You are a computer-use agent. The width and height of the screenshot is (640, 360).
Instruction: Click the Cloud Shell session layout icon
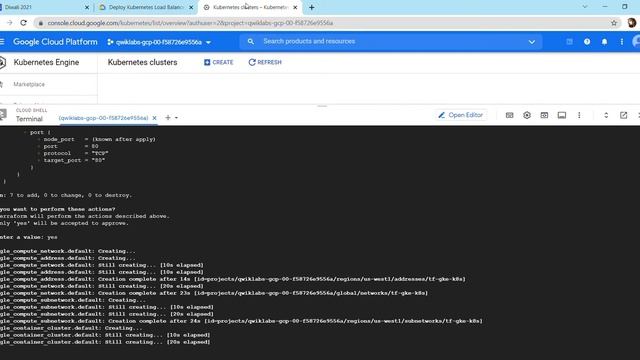click(x=562, y=115)
